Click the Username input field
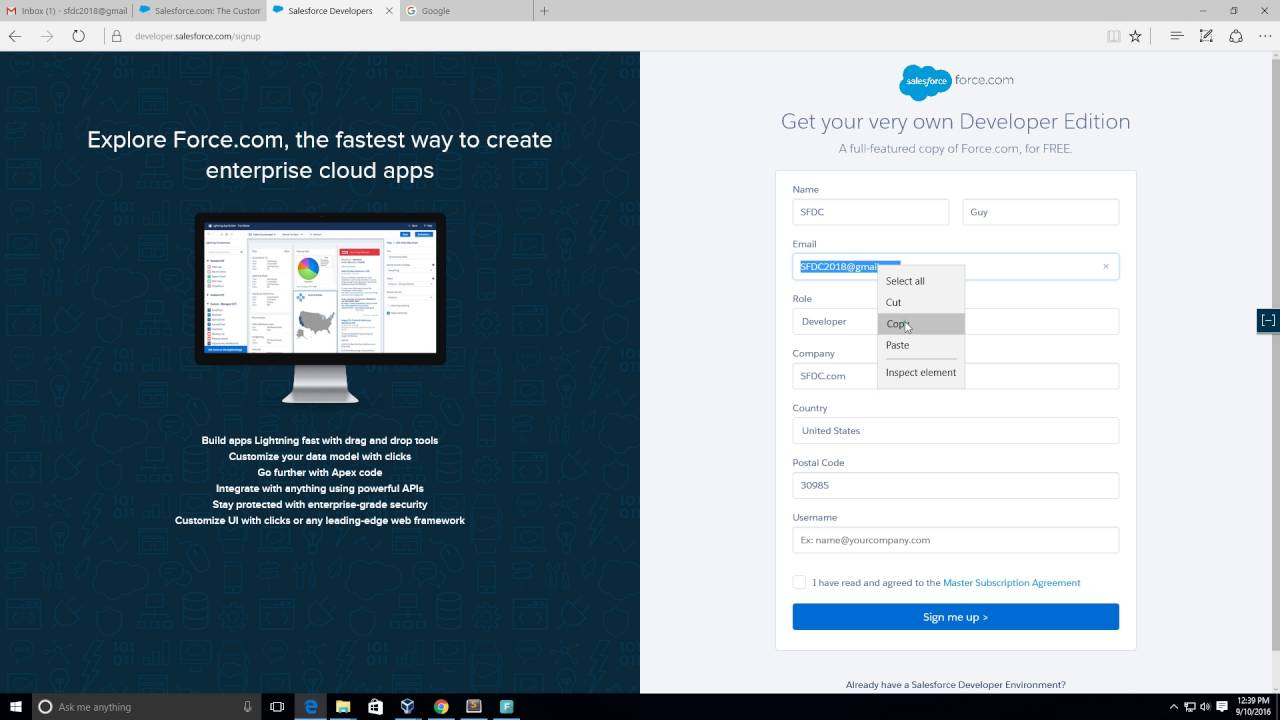The width and height of the screenshot is (1280, 720). click(x=955, y=540)
